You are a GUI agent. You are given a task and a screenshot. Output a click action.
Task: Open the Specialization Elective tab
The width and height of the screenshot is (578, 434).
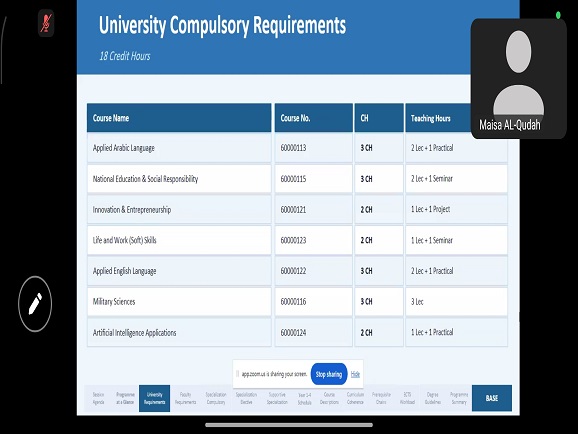point(246,398)
